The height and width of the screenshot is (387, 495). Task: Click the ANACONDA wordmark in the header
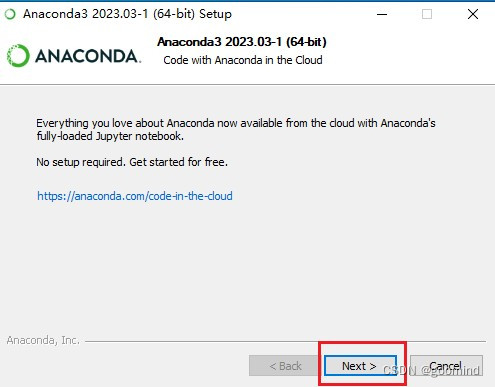[x=88, y=56]
